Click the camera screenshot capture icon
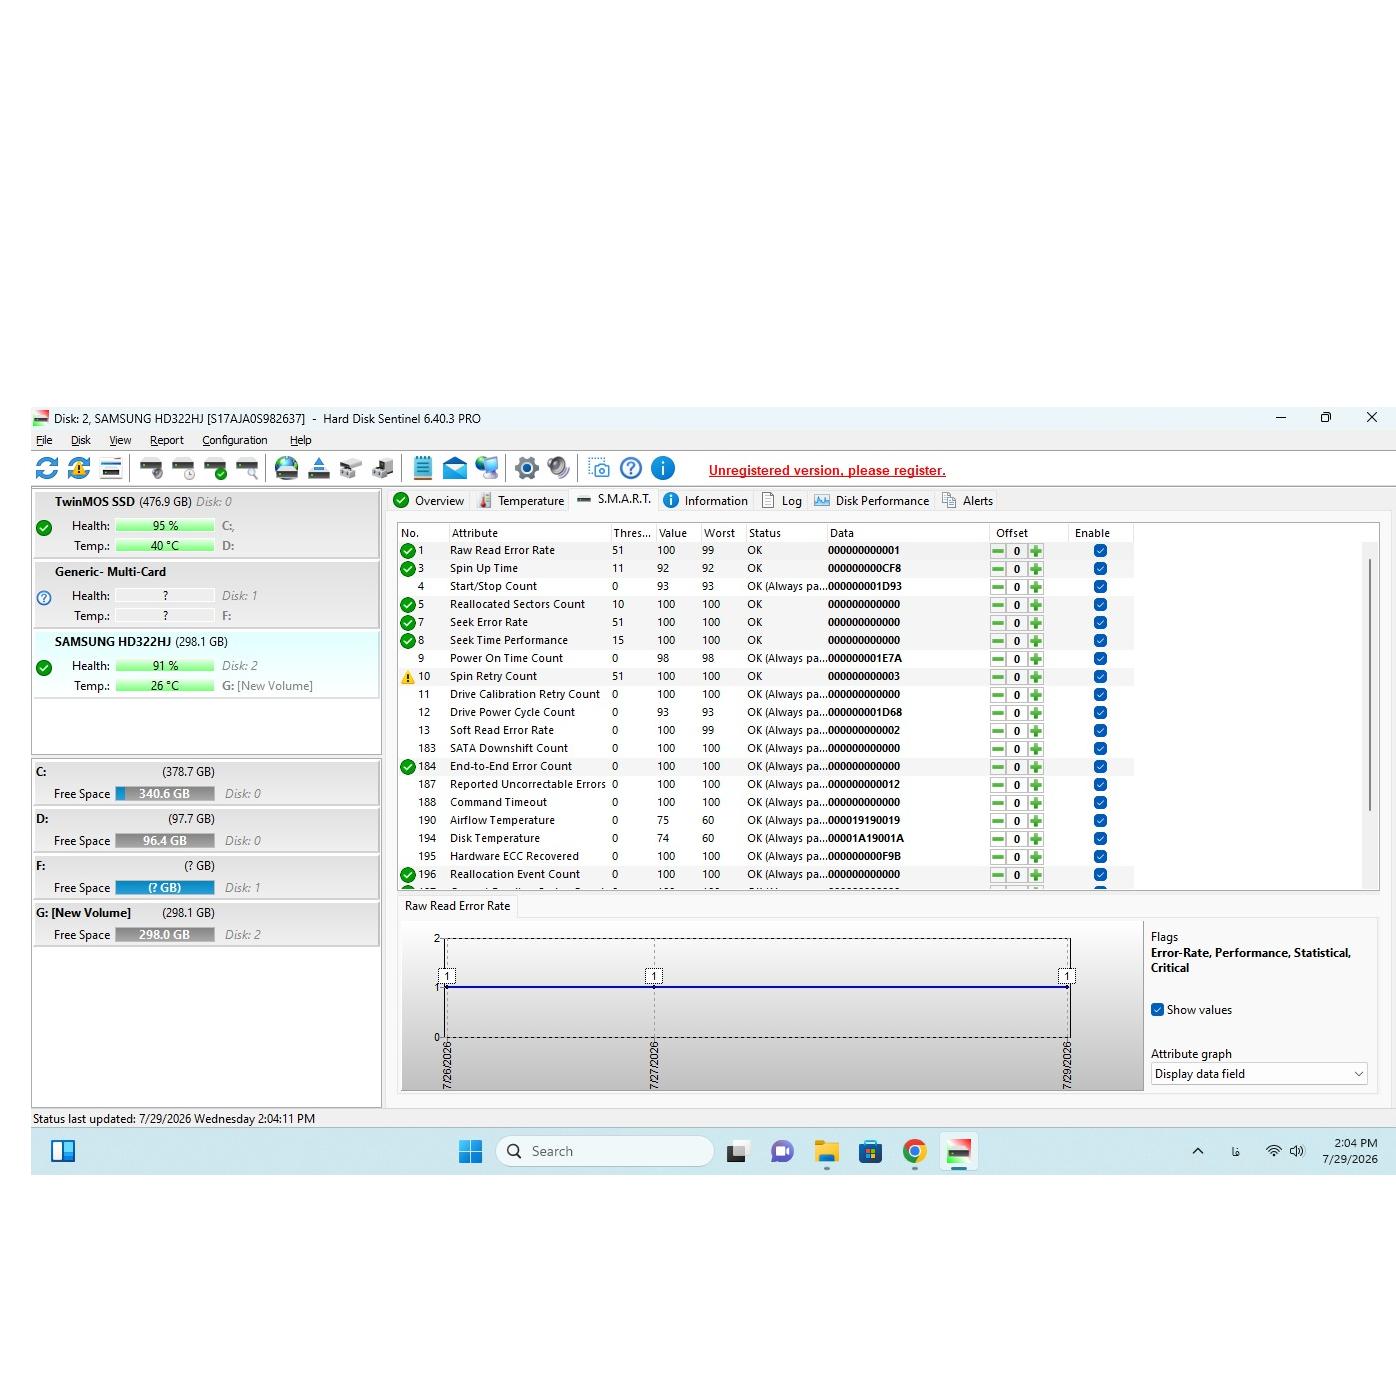 coord(599,468)
